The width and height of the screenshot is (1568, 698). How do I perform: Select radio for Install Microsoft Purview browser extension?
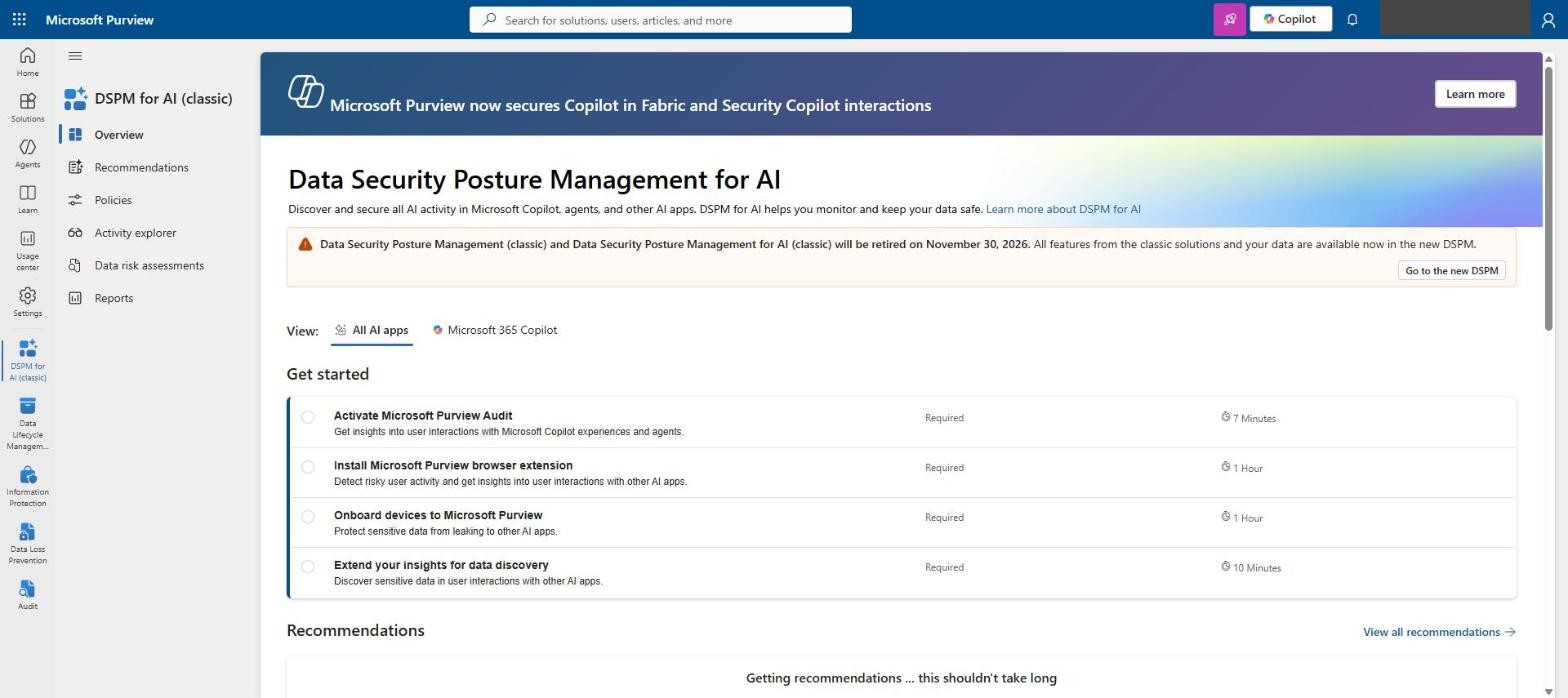coord(308,467)
